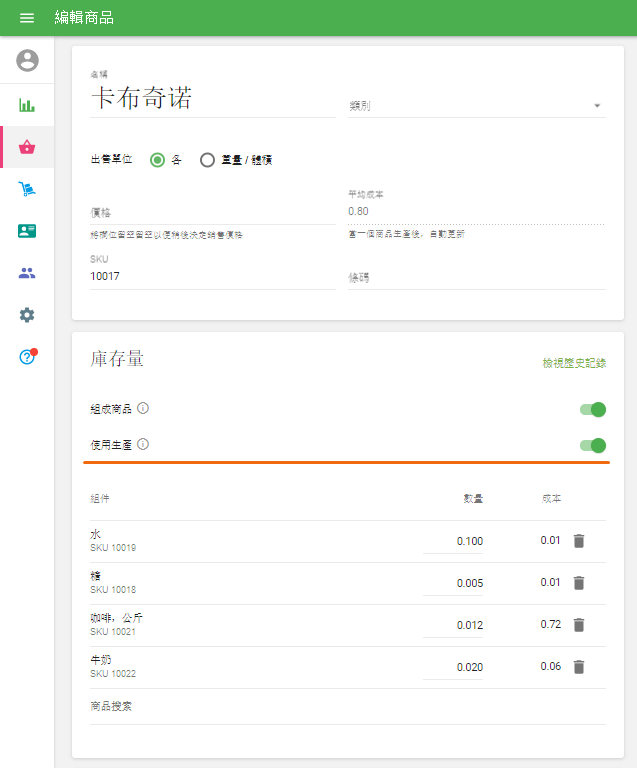Delete the 牛奶 component row
Screen dimensions: 637x768
579,667
